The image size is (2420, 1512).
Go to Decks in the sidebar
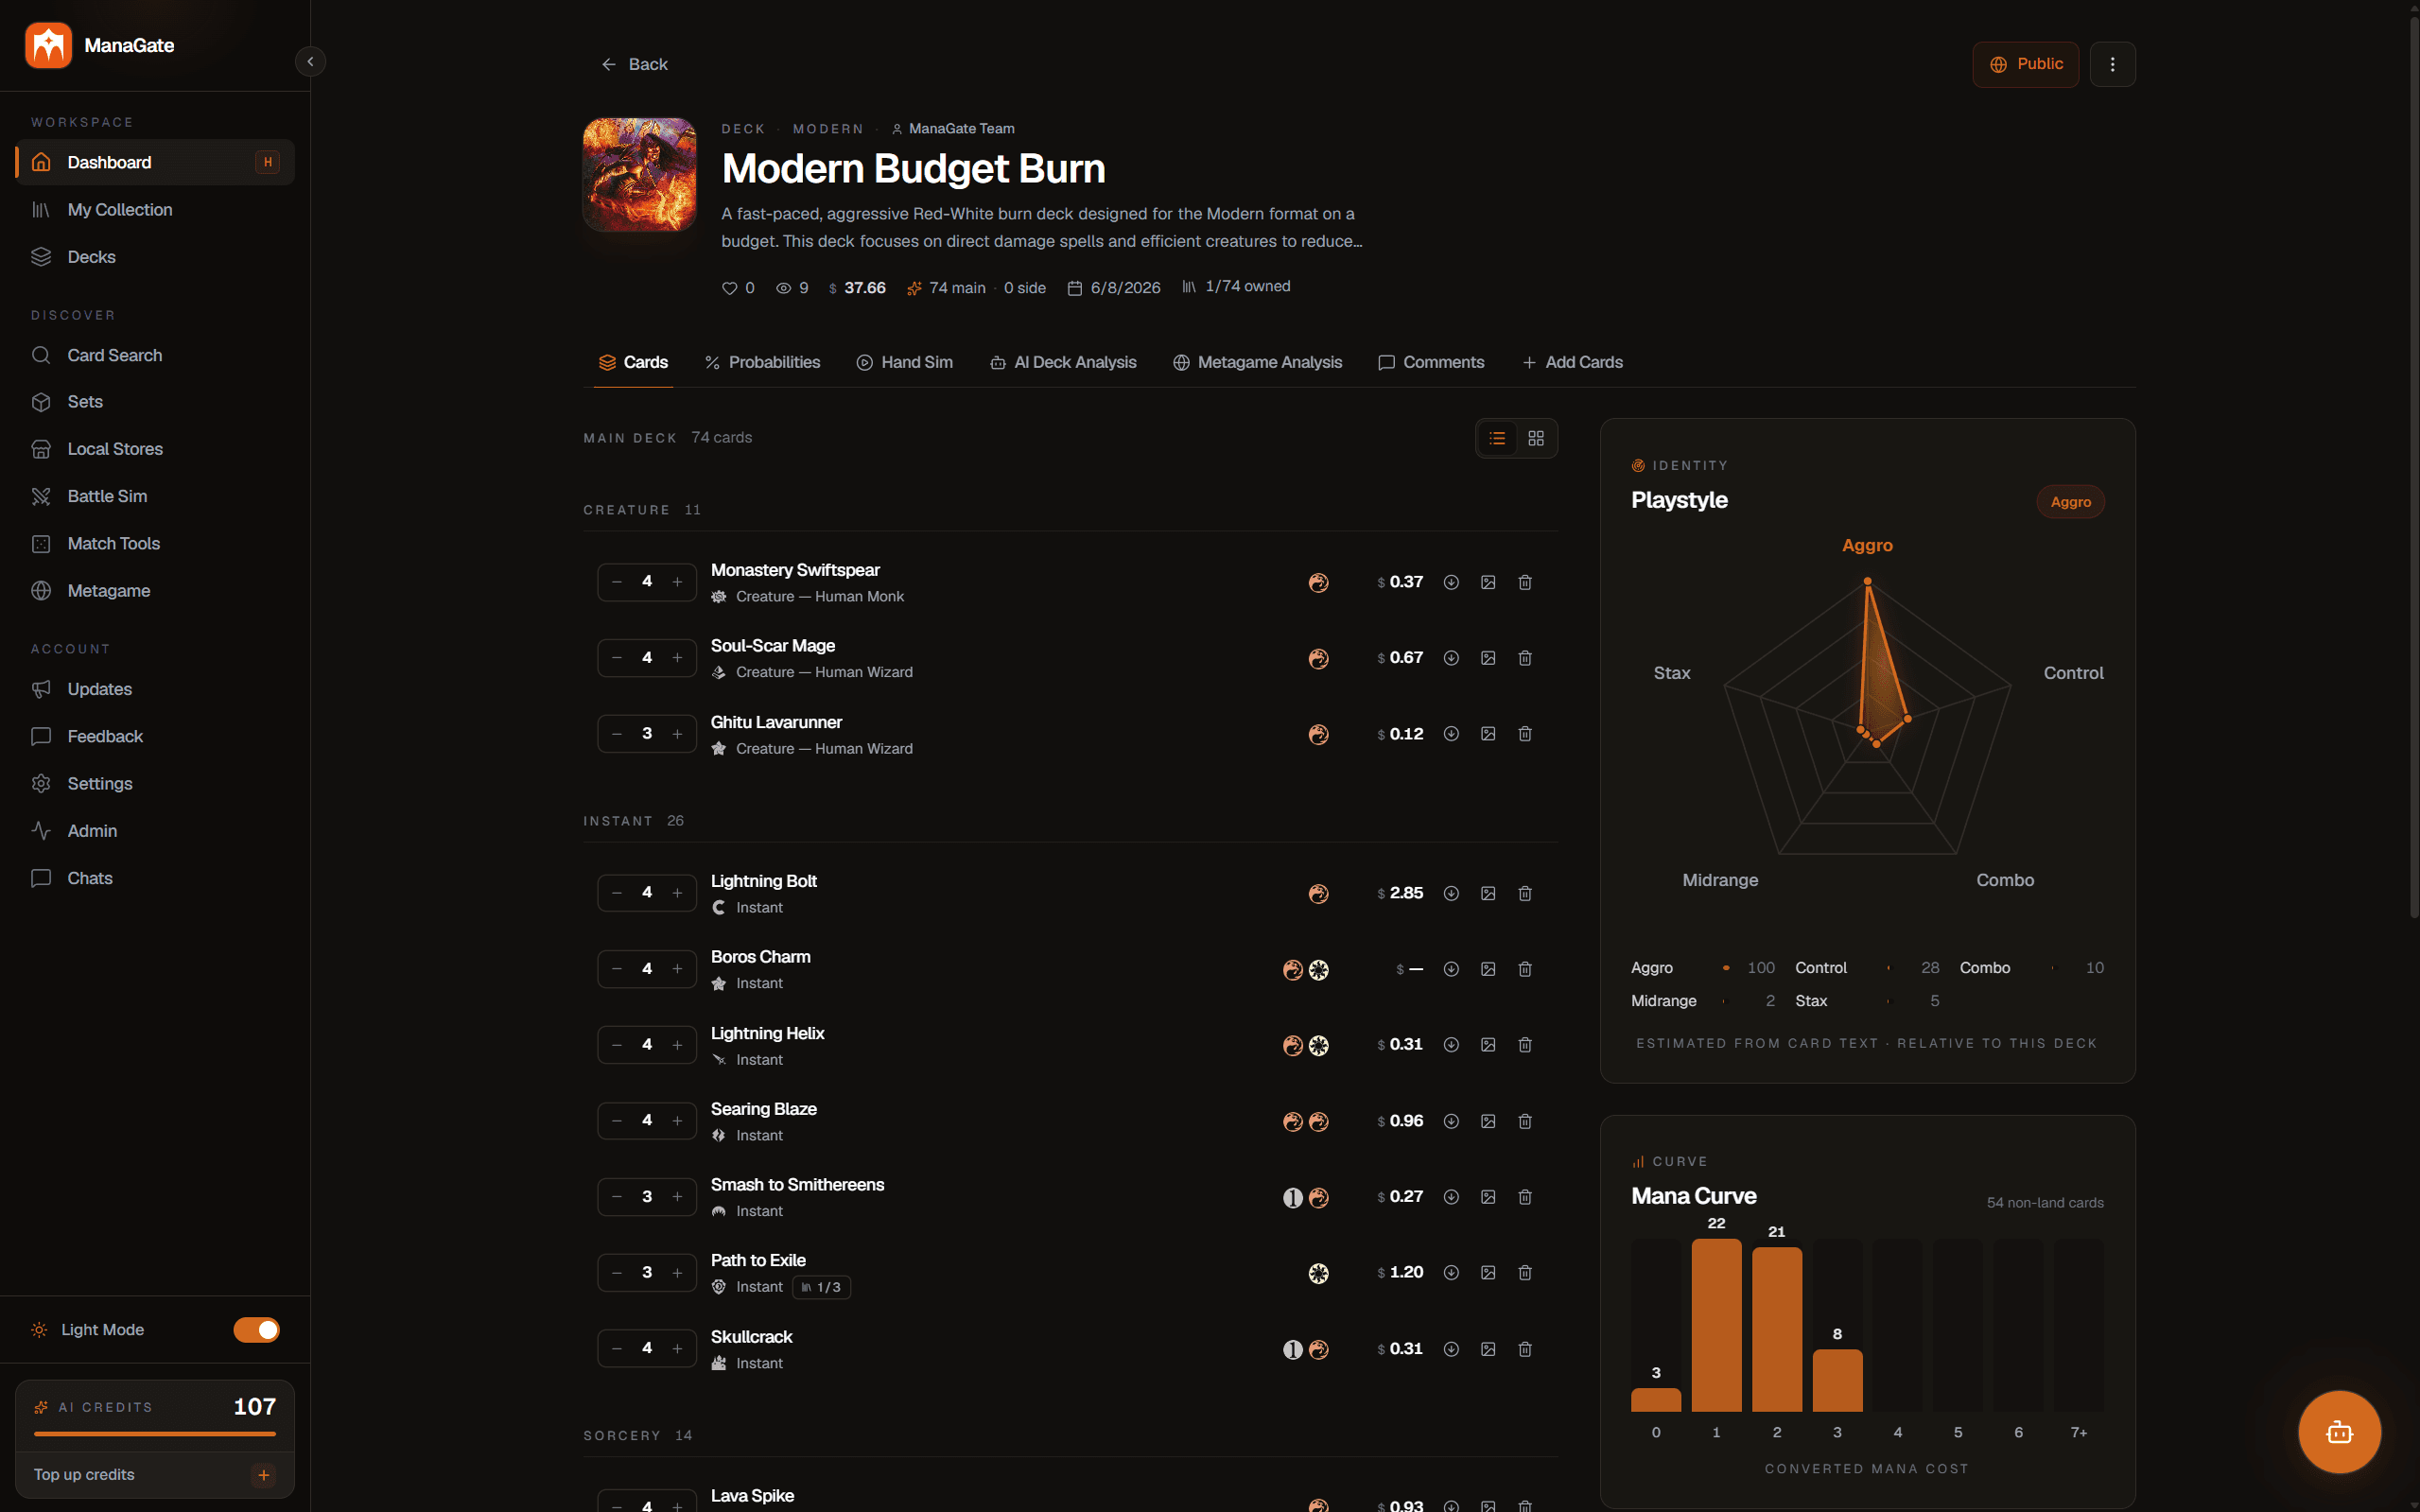(x=155, y=257)
